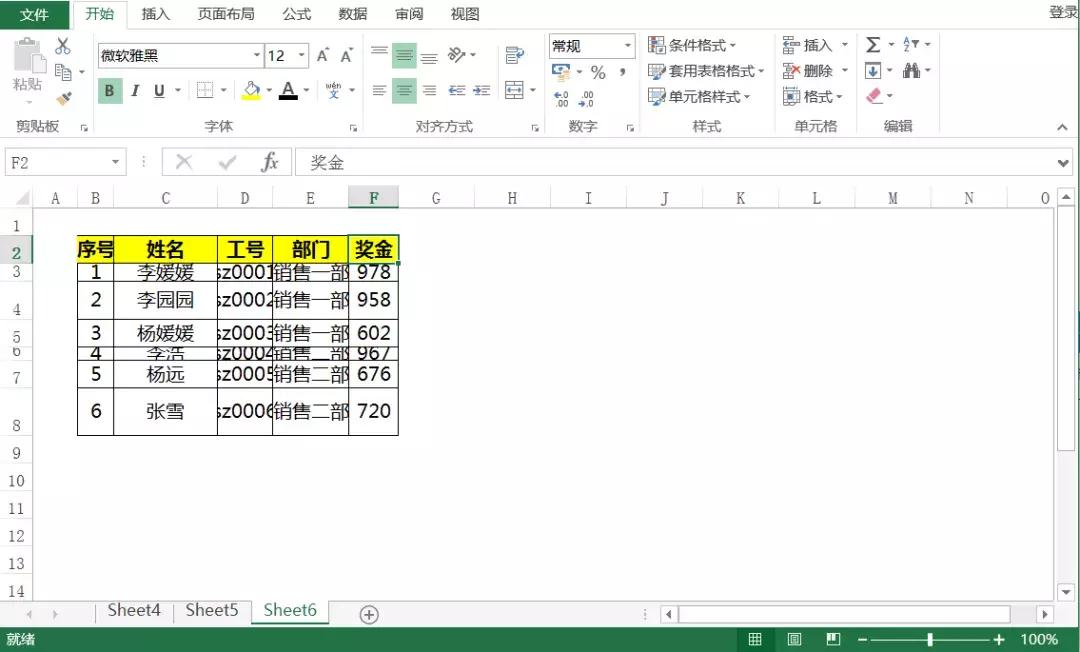Switch to the 插入 ribbon tab
Viewport: 1080px width, 652px height.
tap(156, 14)
